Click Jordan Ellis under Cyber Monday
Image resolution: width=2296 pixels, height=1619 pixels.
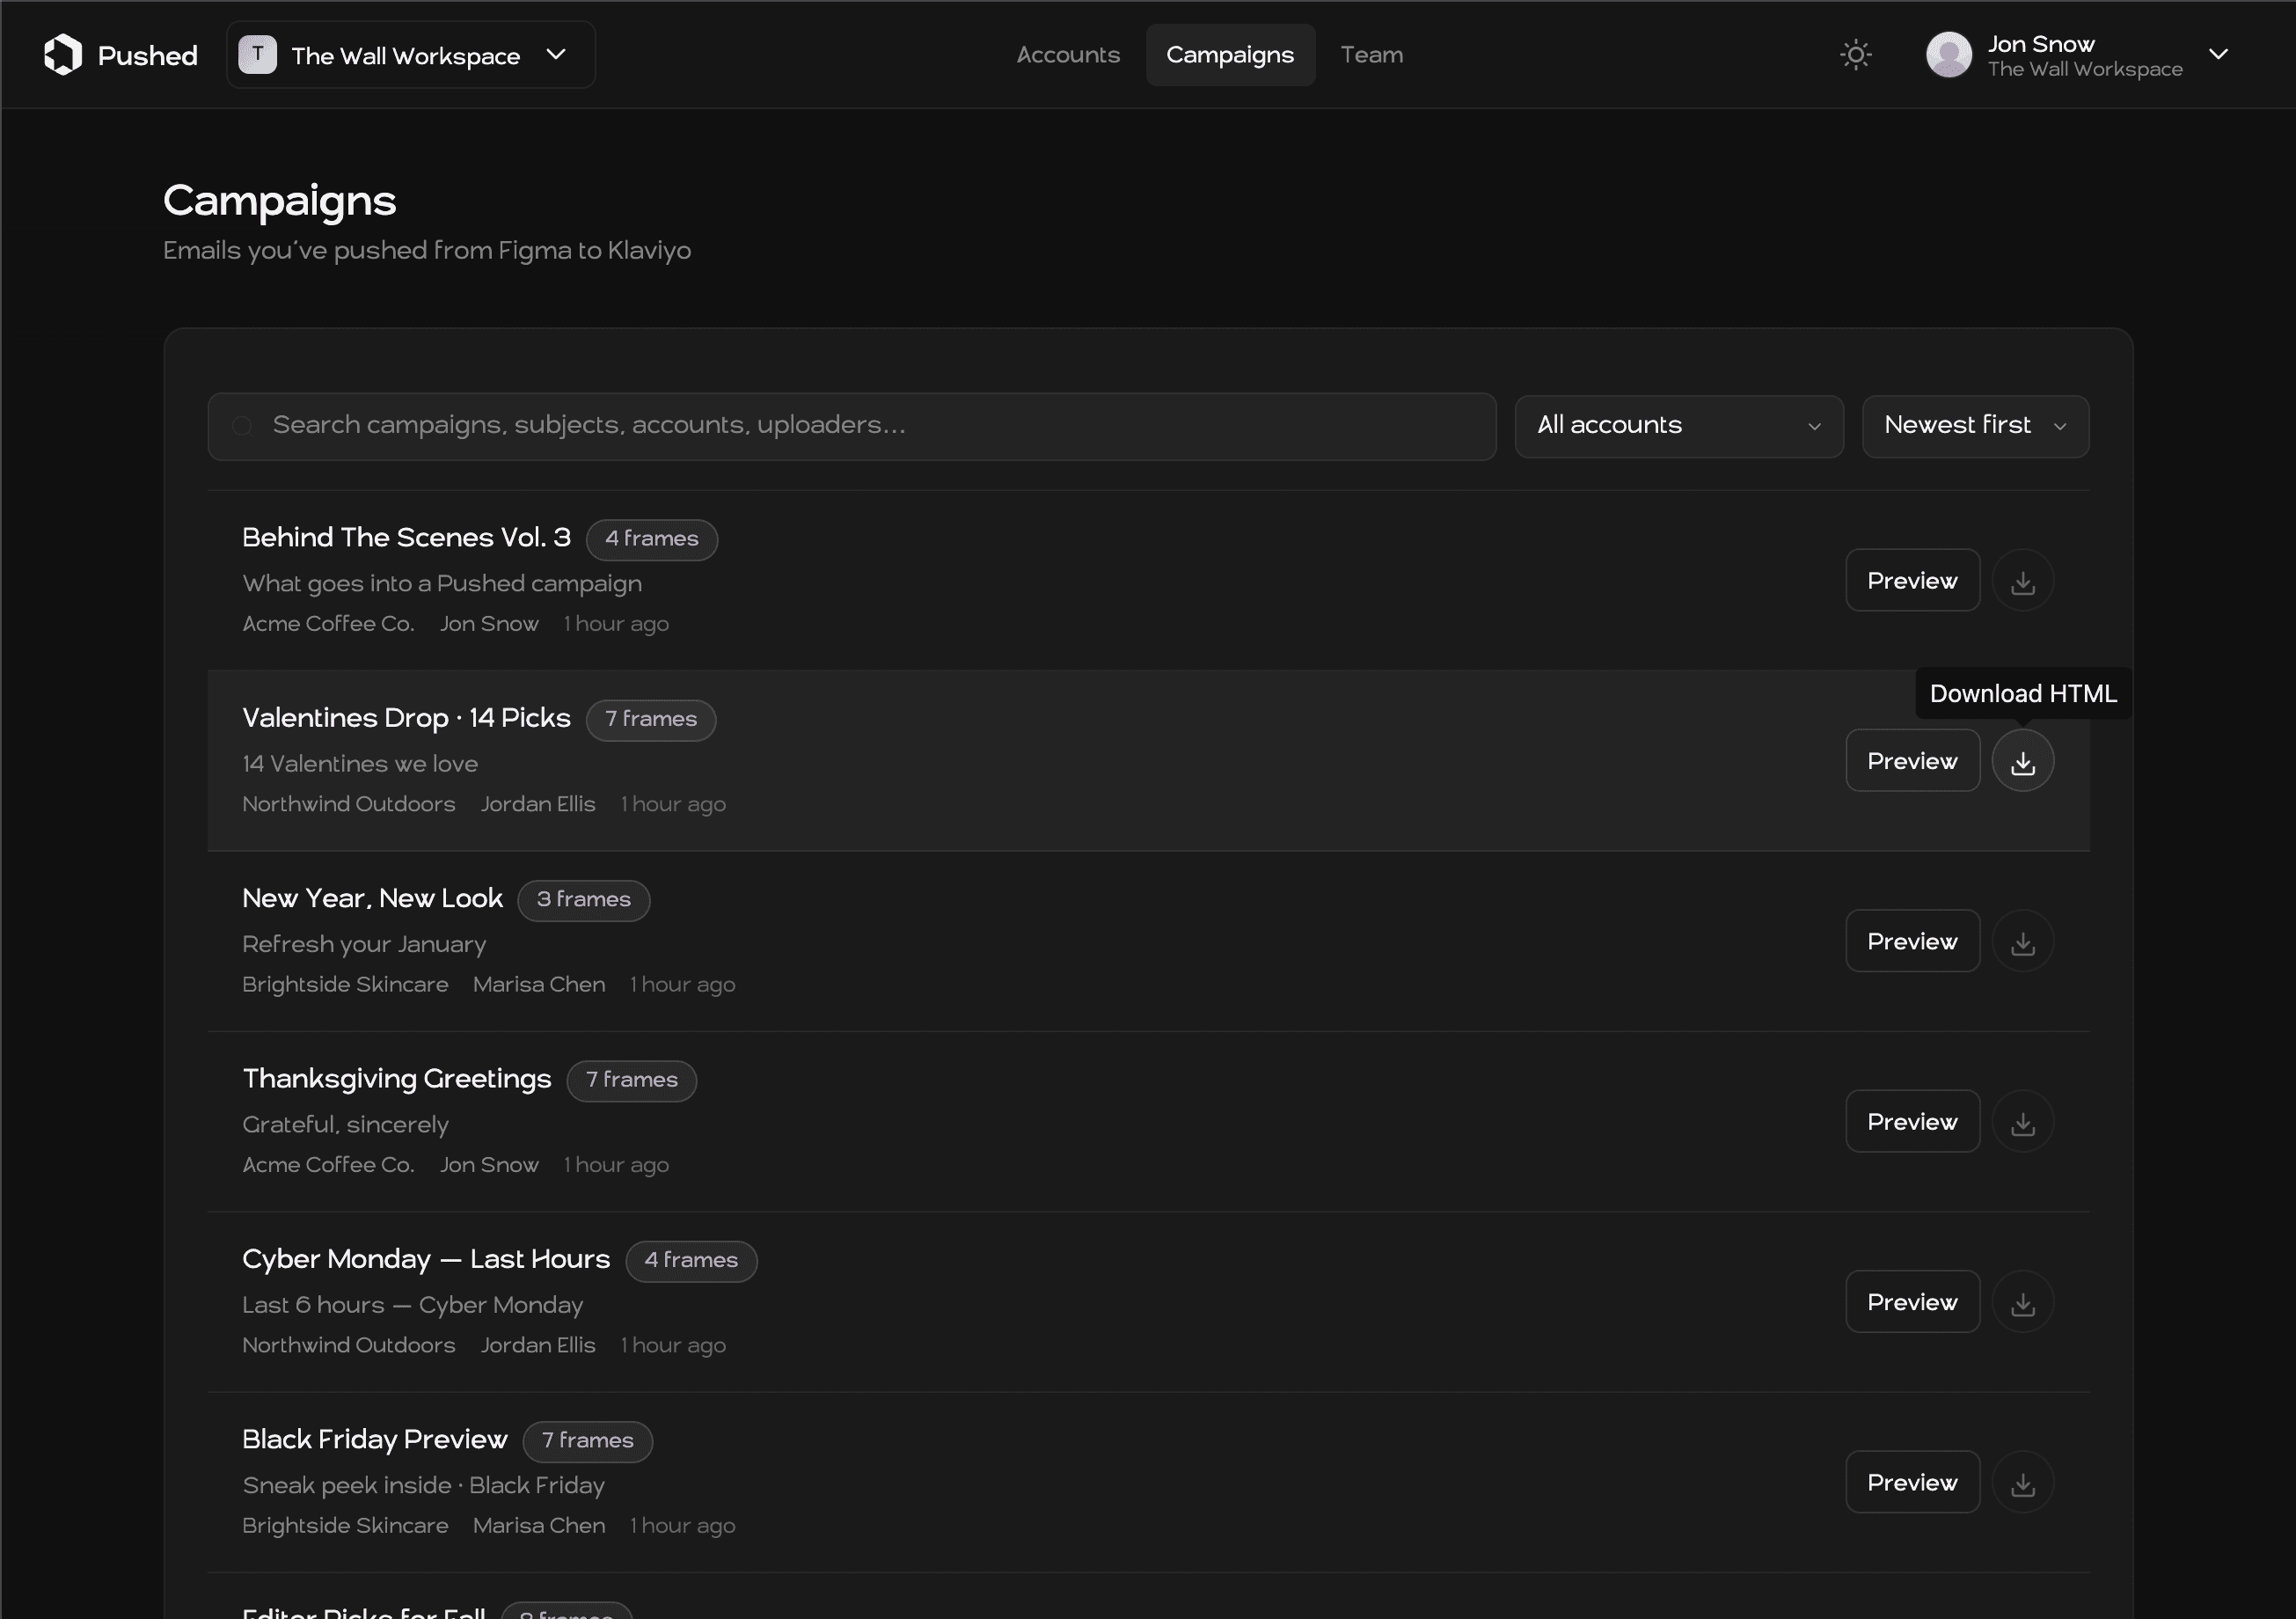pyautogui.click(x=538, y=1345)
